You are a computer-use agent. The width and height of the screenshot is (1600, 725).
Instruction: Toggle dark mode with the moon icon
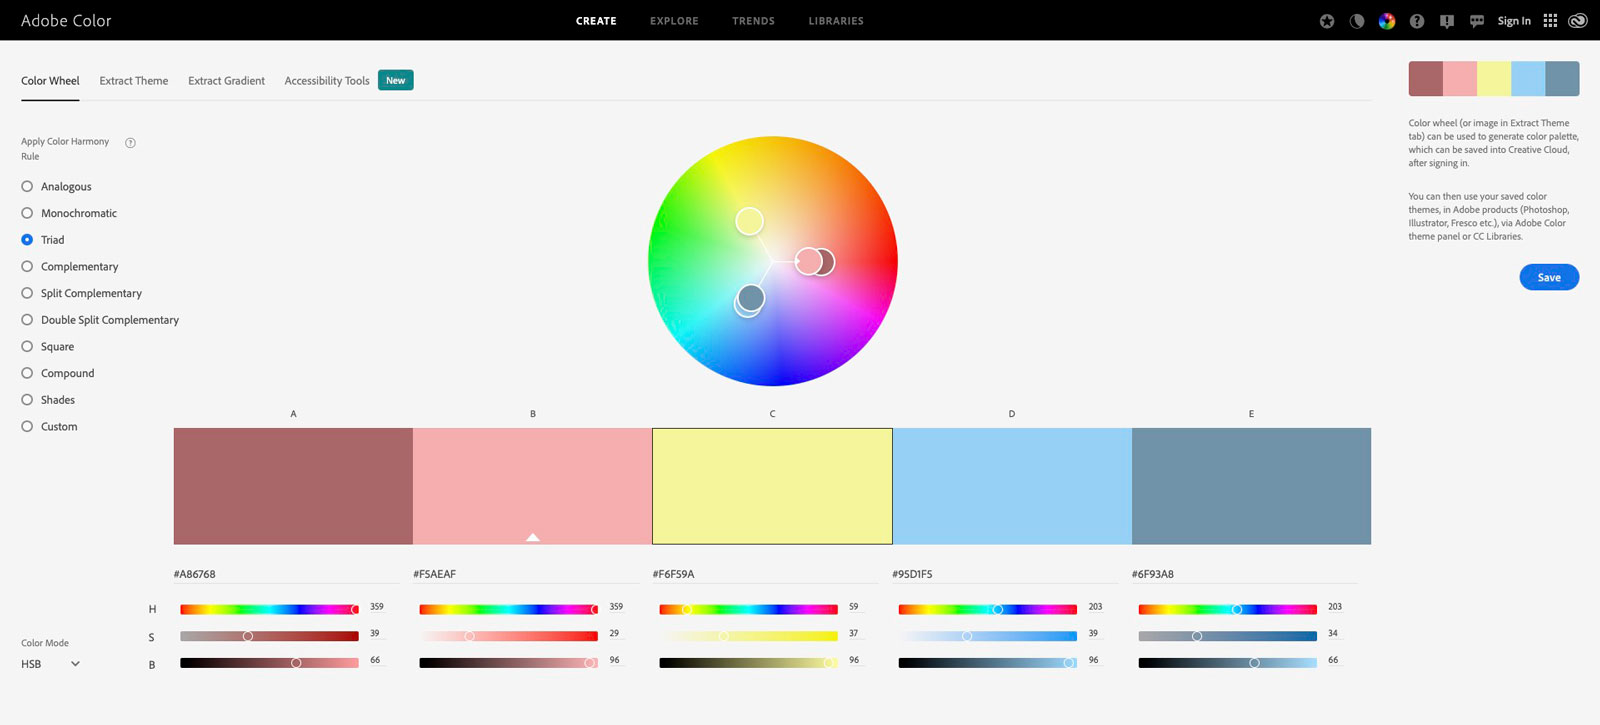point(1356,21)
